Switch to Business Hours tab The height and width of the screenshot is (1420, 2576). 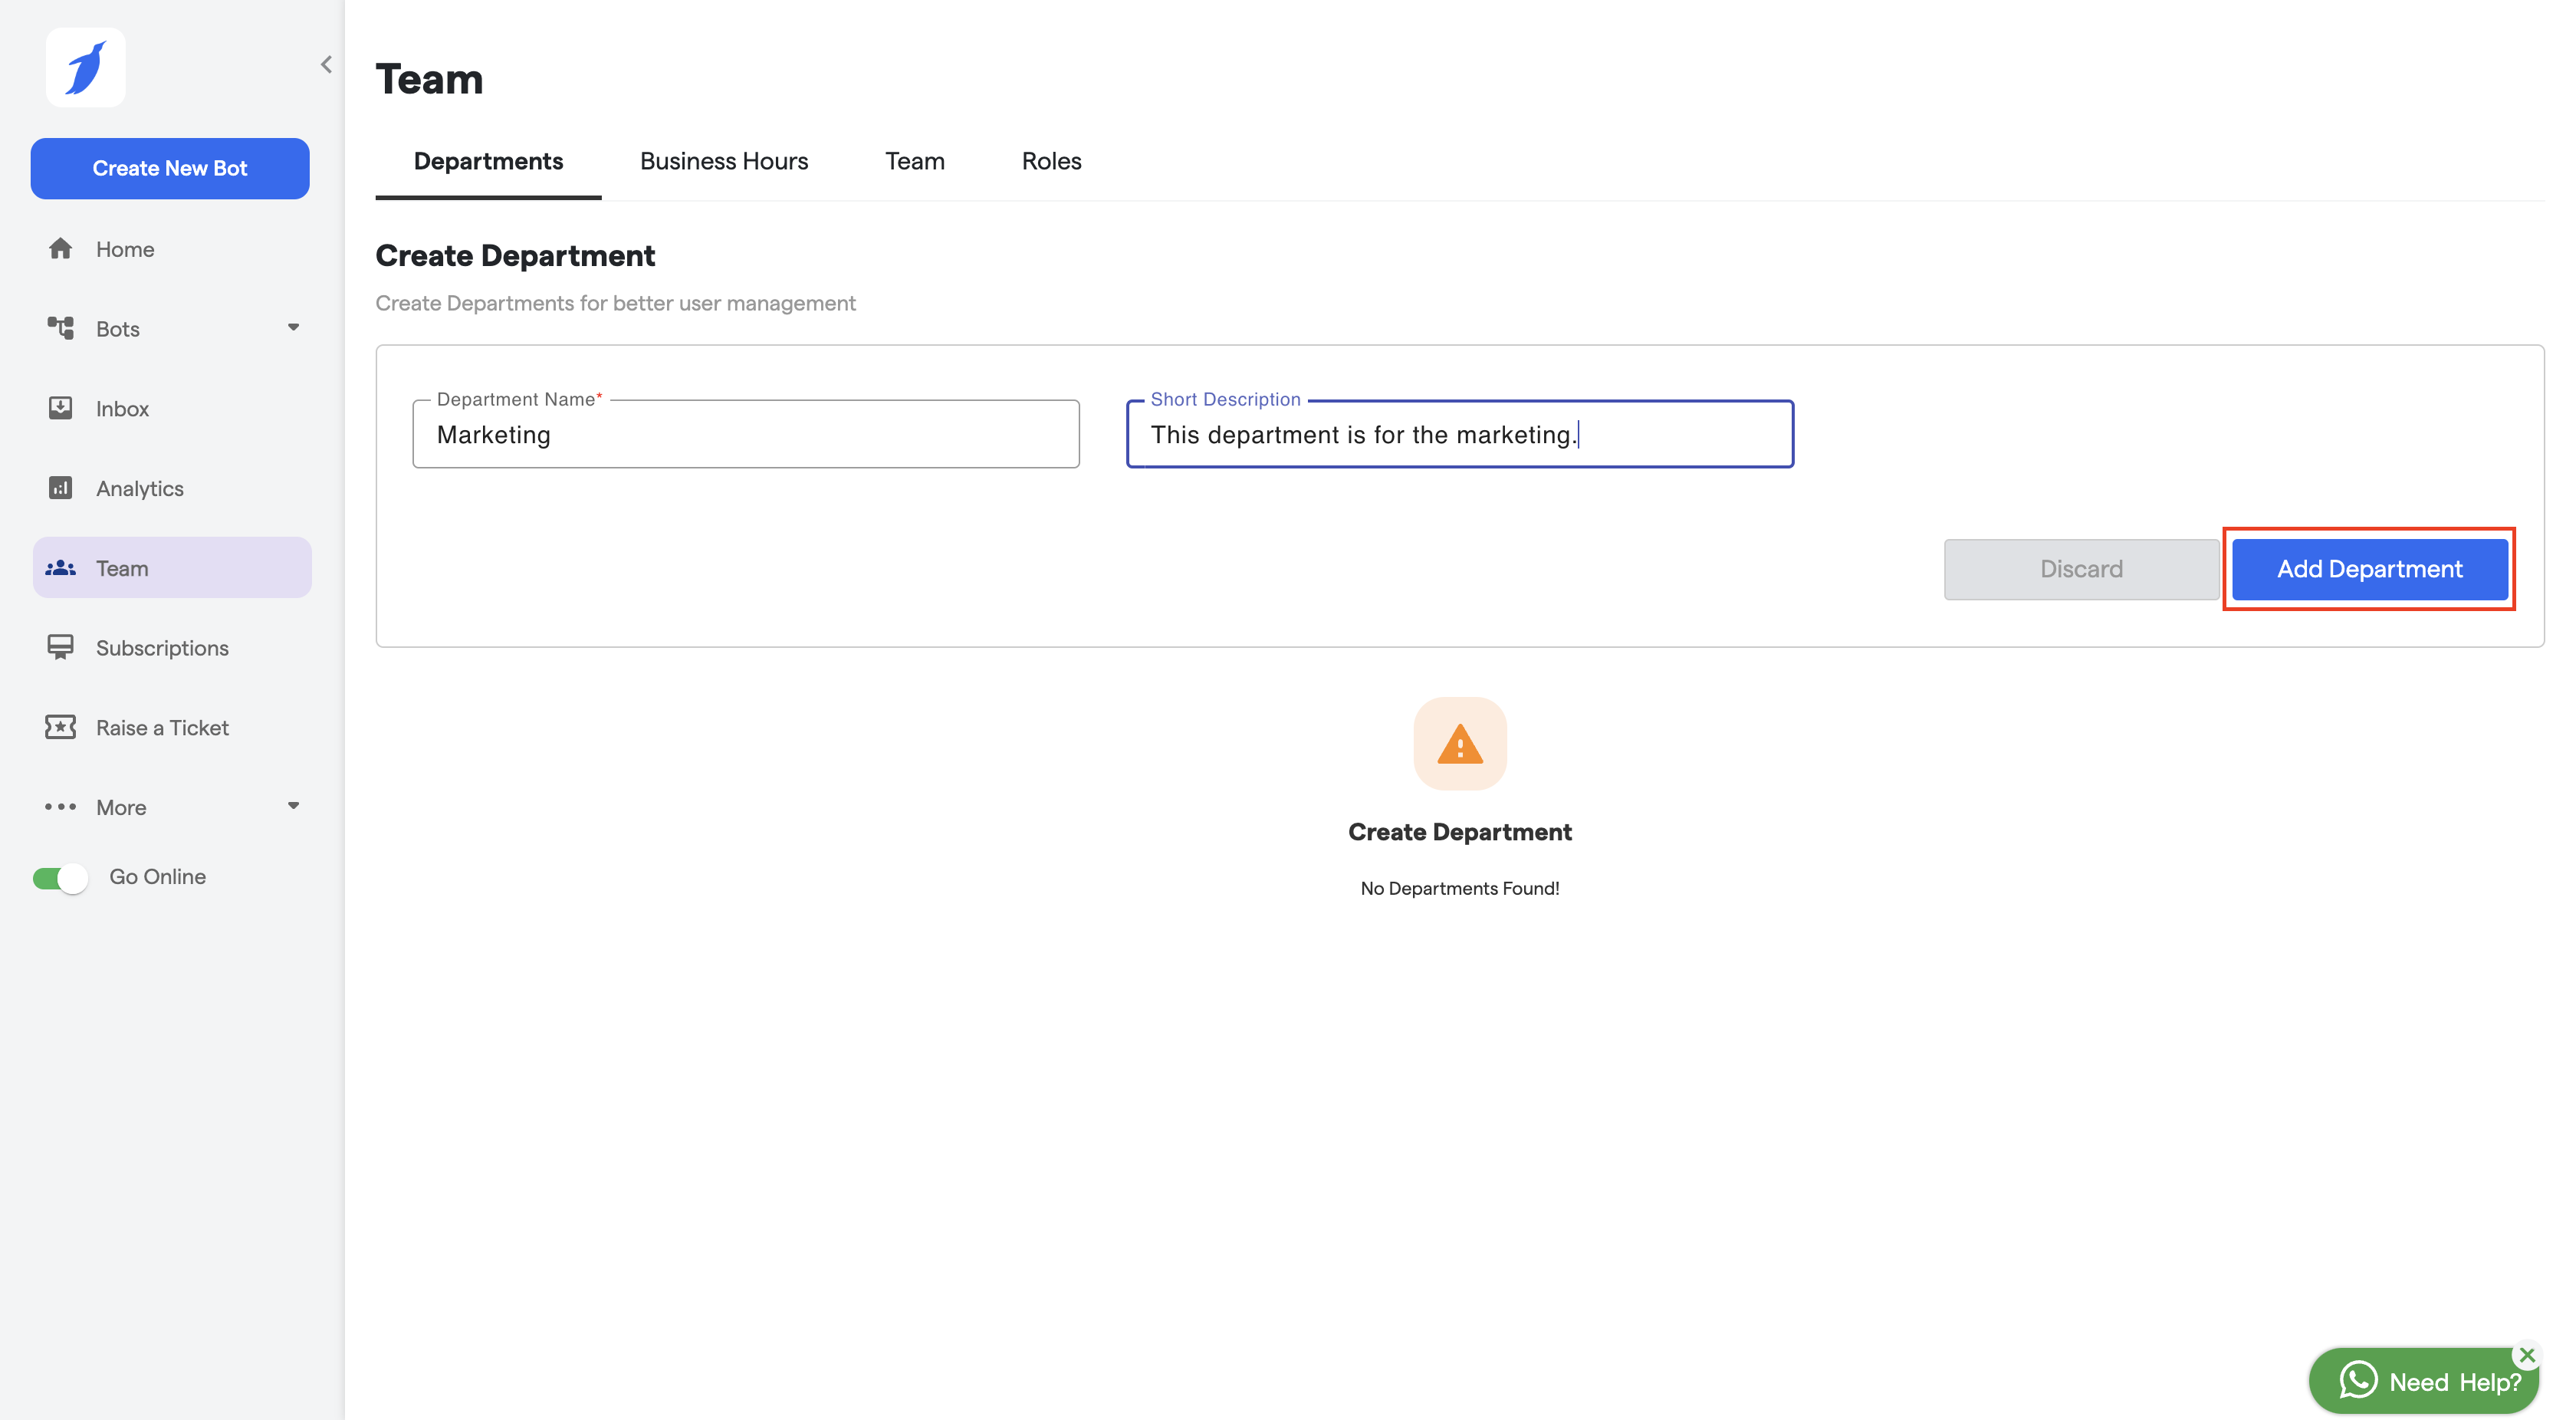pyautogui.click(x=723, y=161)
